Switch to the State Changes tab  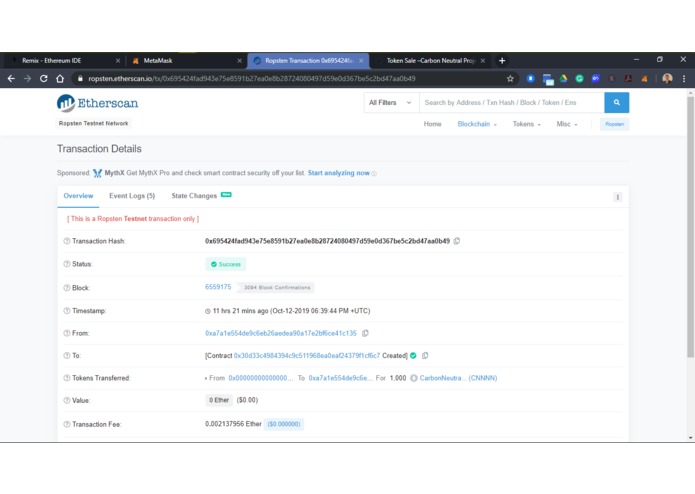coord(201,196)
